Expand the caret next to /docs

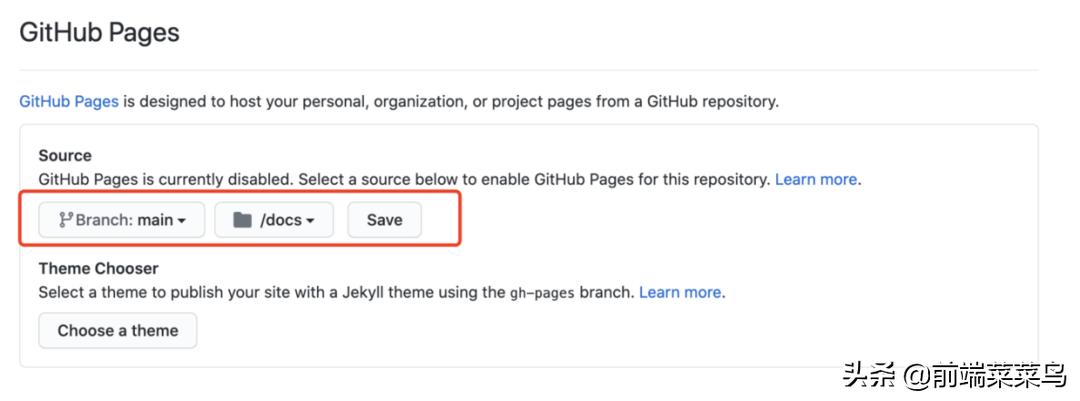(311, 221)
